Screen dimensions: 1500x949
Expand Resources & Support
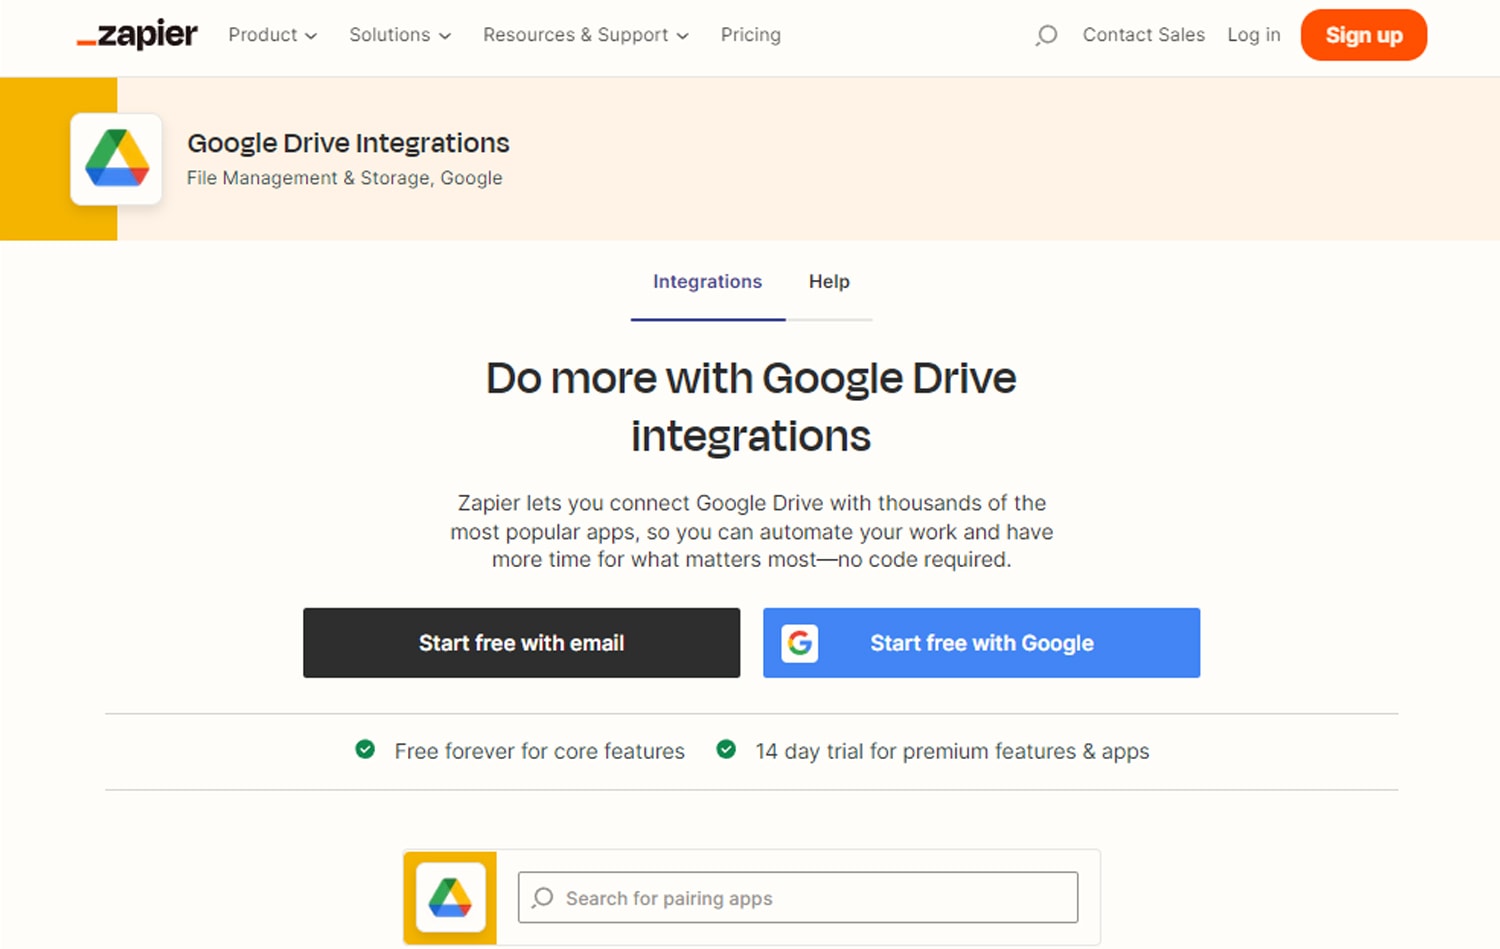point(585,35)
